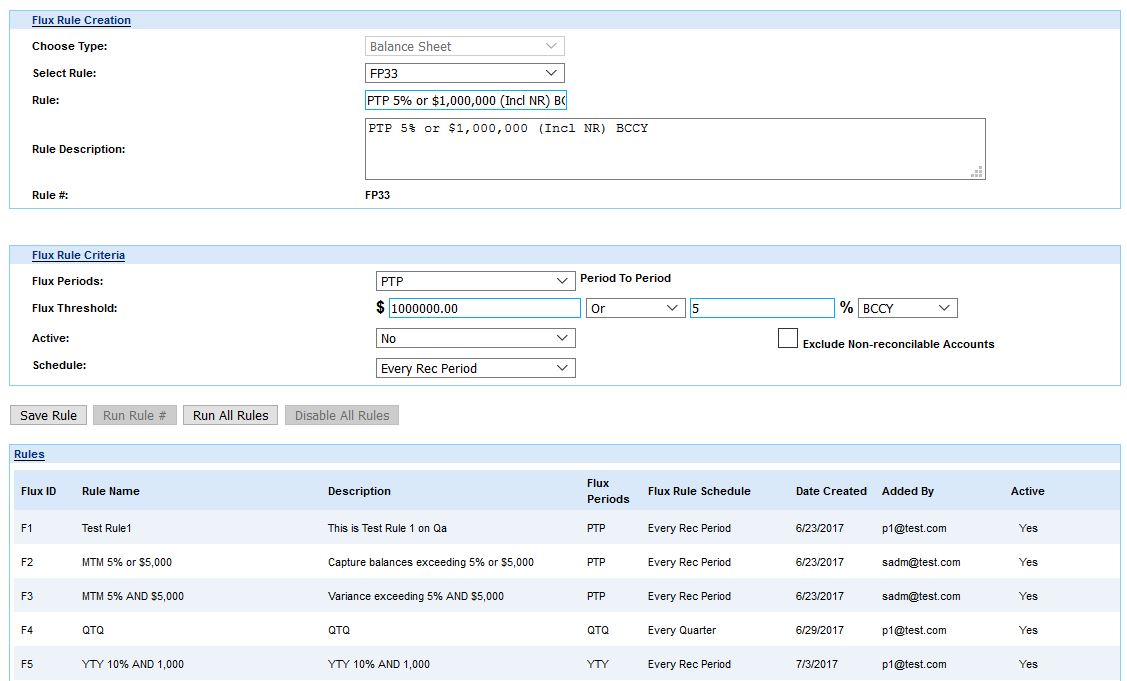Expand the Choose Type dropdown
The width and height of the screenshot is (1127, 681).
[463, 46]
